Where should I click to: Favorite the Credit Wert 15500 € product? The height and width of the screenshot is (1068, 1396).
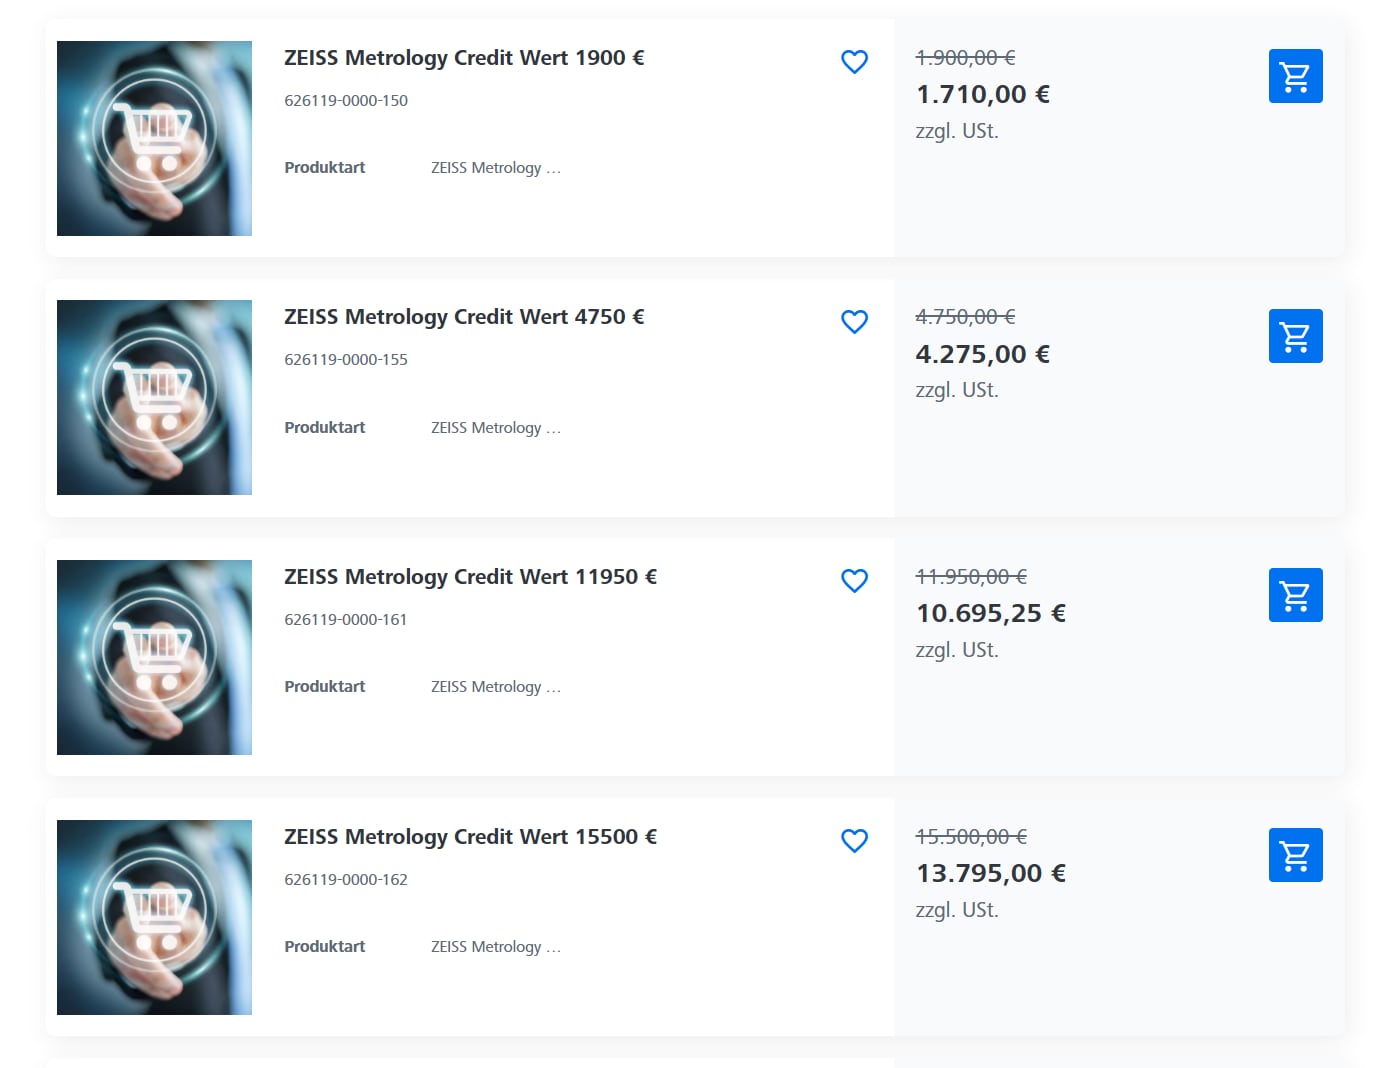854,841
